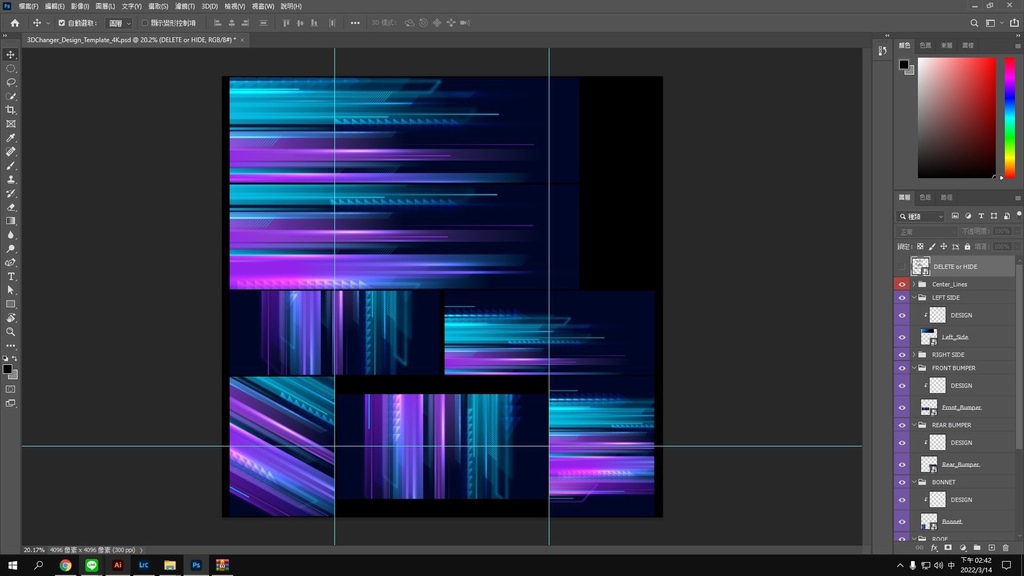Select the Clone Stamp tool
Screen dimensions: 1024x576
[x=11, y=179]
